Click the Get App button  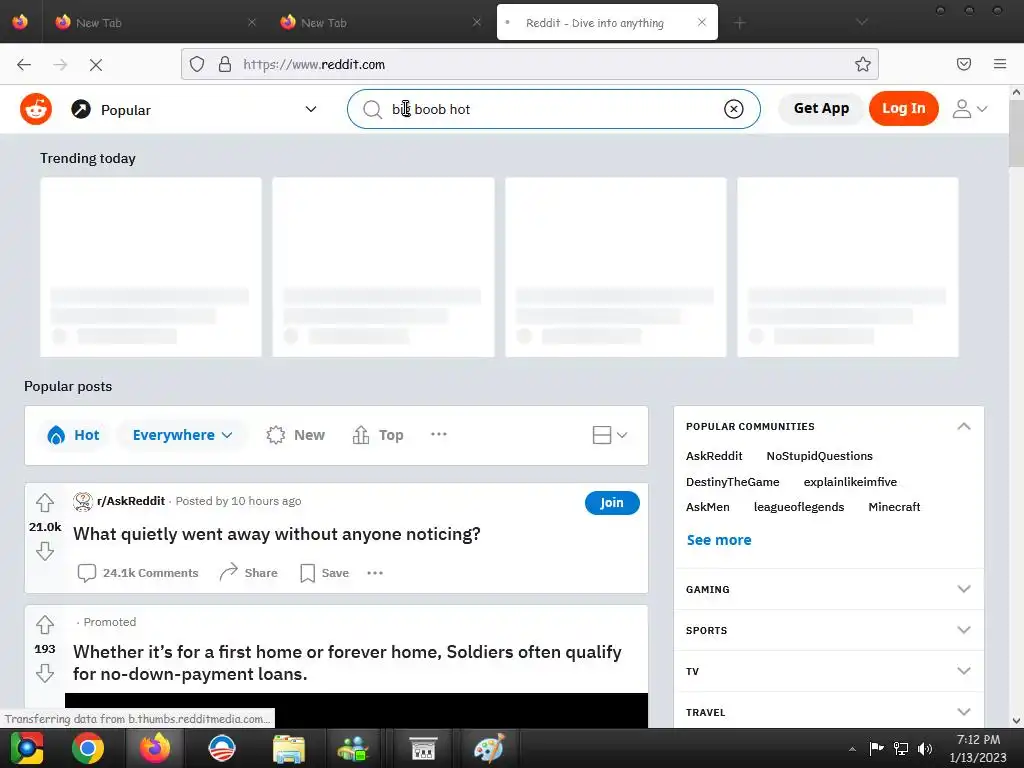(821, 108)
